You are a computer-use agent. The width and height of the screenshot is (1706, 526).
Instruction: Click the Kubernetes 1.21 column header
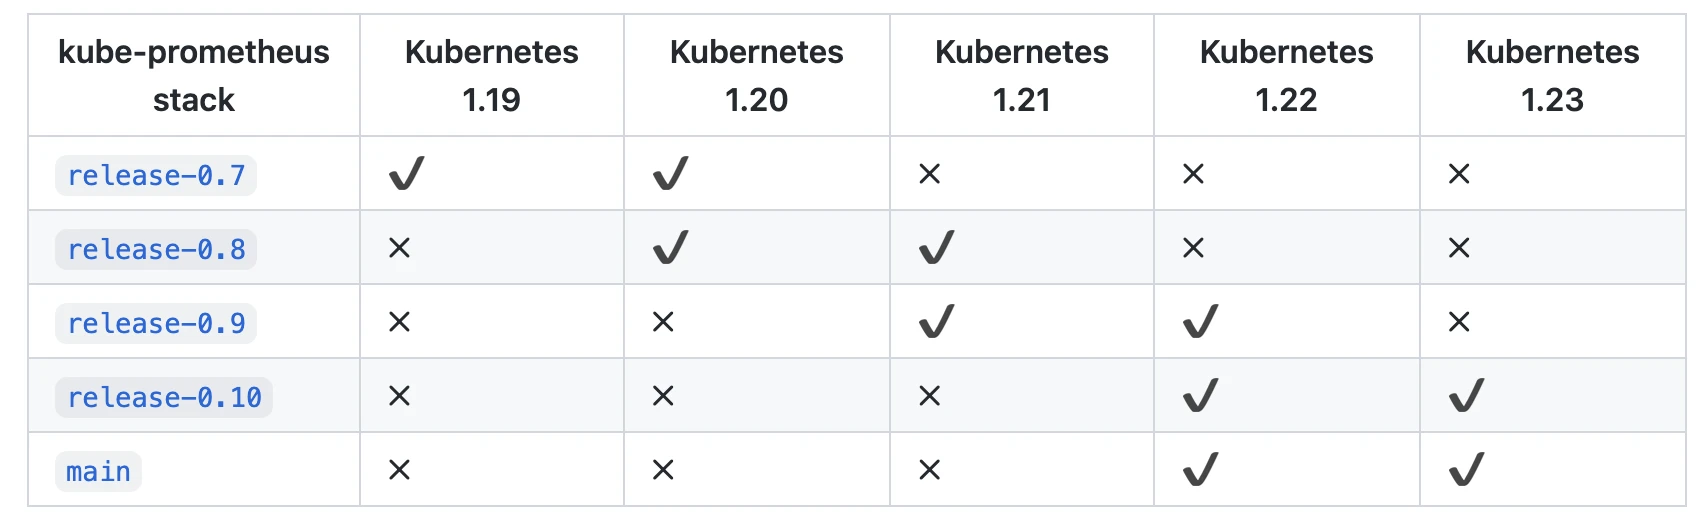[x=1022, y=76]
